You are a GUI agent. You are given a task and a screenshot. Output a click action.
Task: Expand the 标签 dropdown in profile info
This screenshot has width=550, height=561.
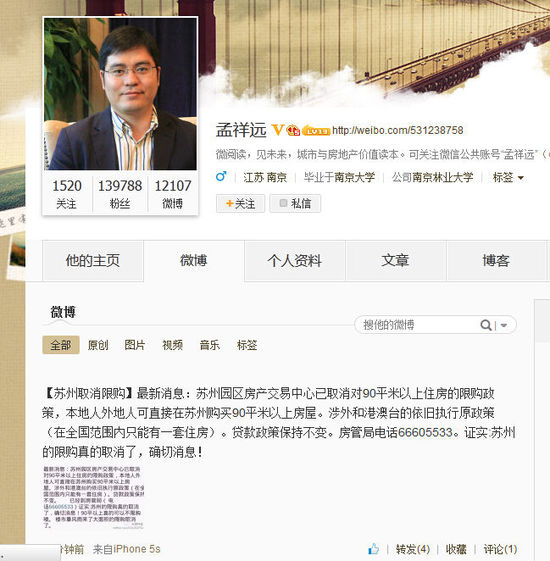[x=508, y=177]
